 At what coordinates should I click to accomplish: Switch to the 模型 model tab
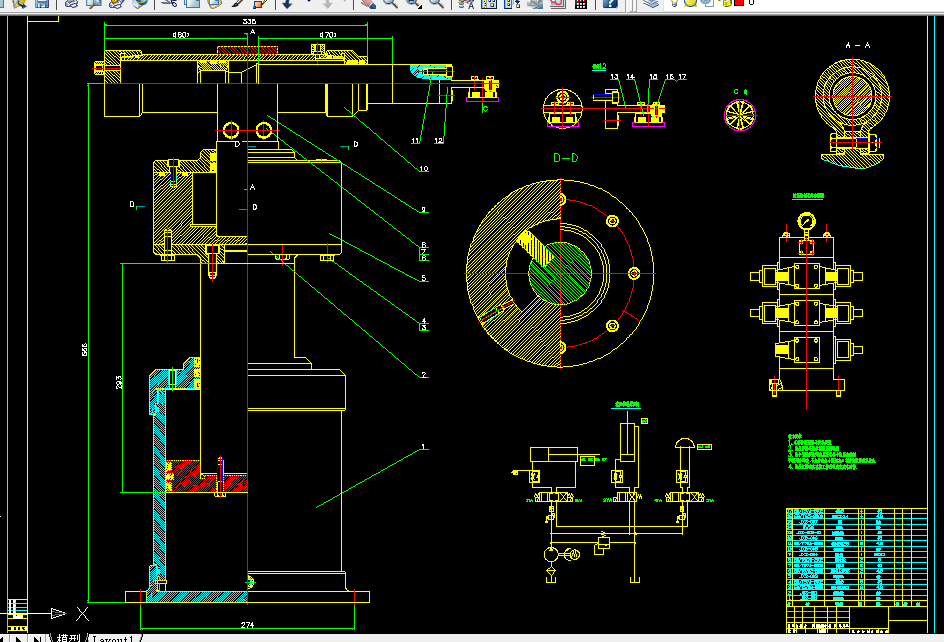pos(68,638)
